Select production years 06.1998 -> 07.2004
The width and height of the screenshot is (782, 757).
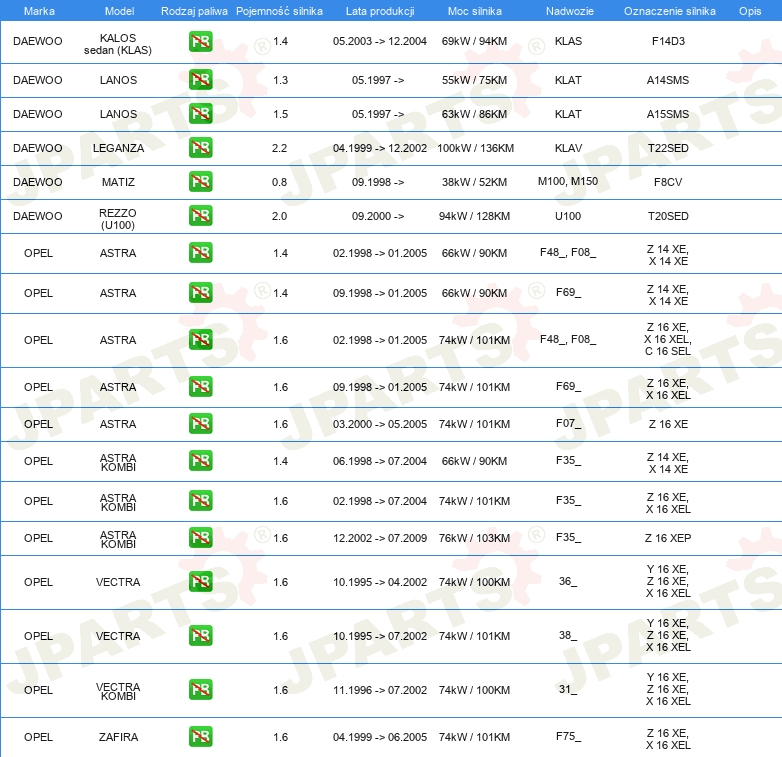click(380, 461)
